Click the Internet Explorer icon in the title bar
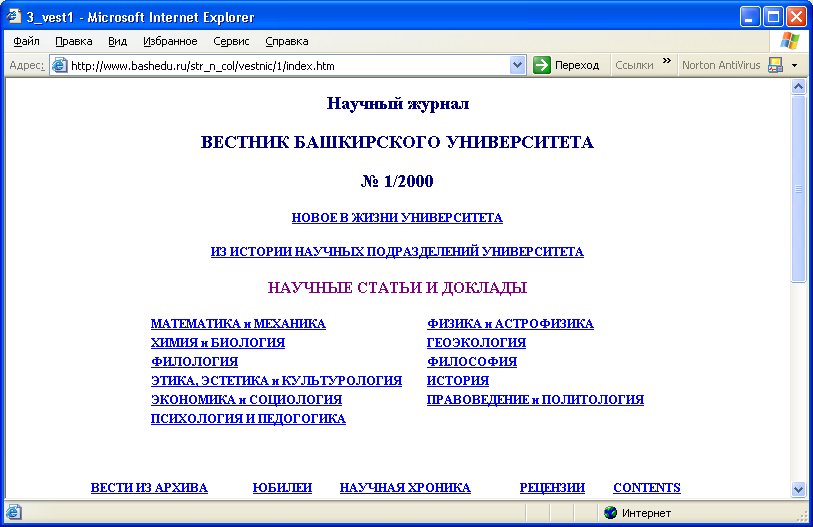813x527 pixels. pos(13,17)
